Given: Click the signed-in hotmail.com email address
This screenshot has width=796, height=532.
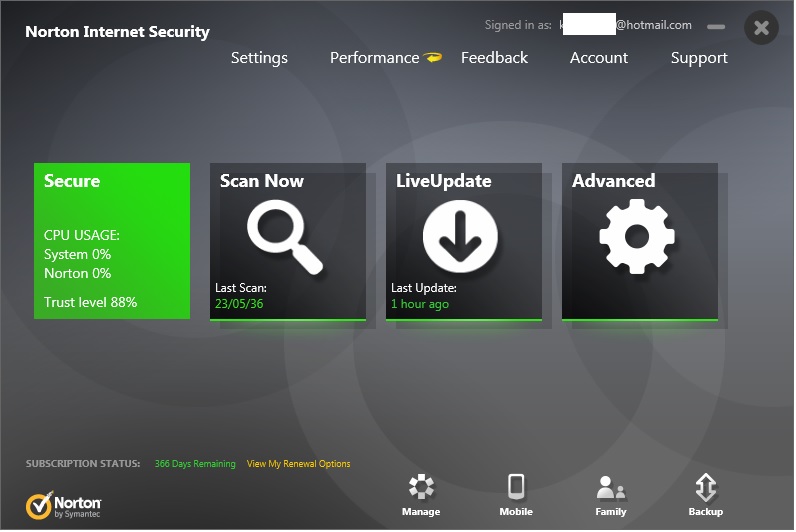Looking at the screenshot, I should pyautogui.click(x=625, y=25).
